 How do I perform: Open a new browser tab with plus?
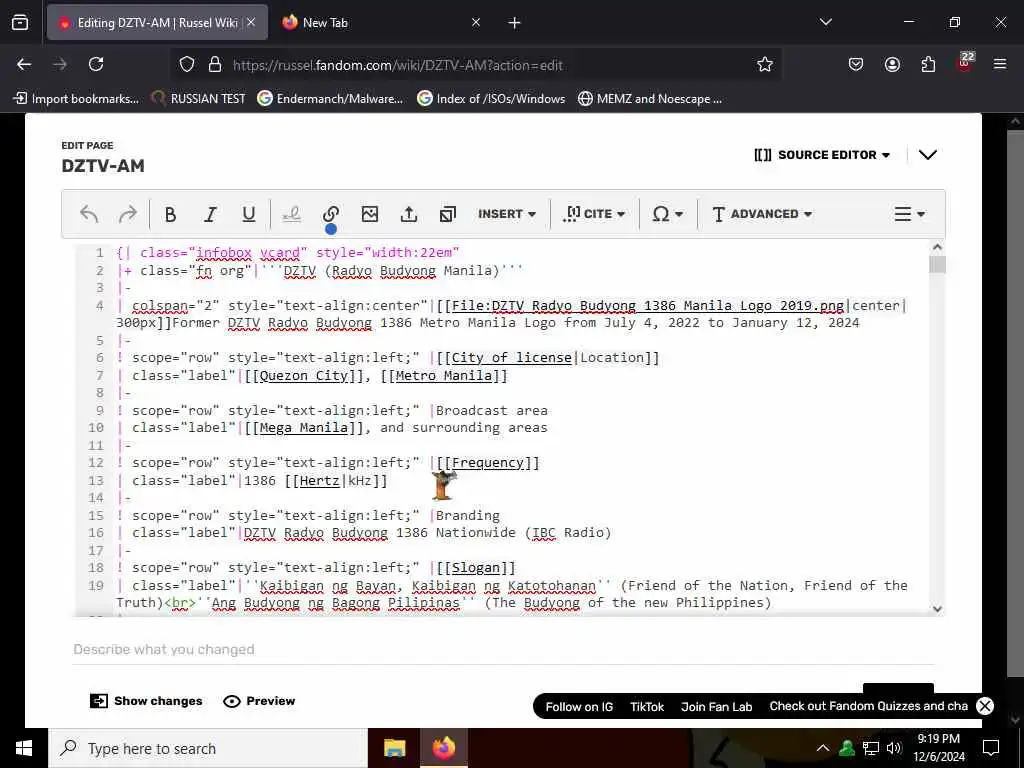click(515, 23)
